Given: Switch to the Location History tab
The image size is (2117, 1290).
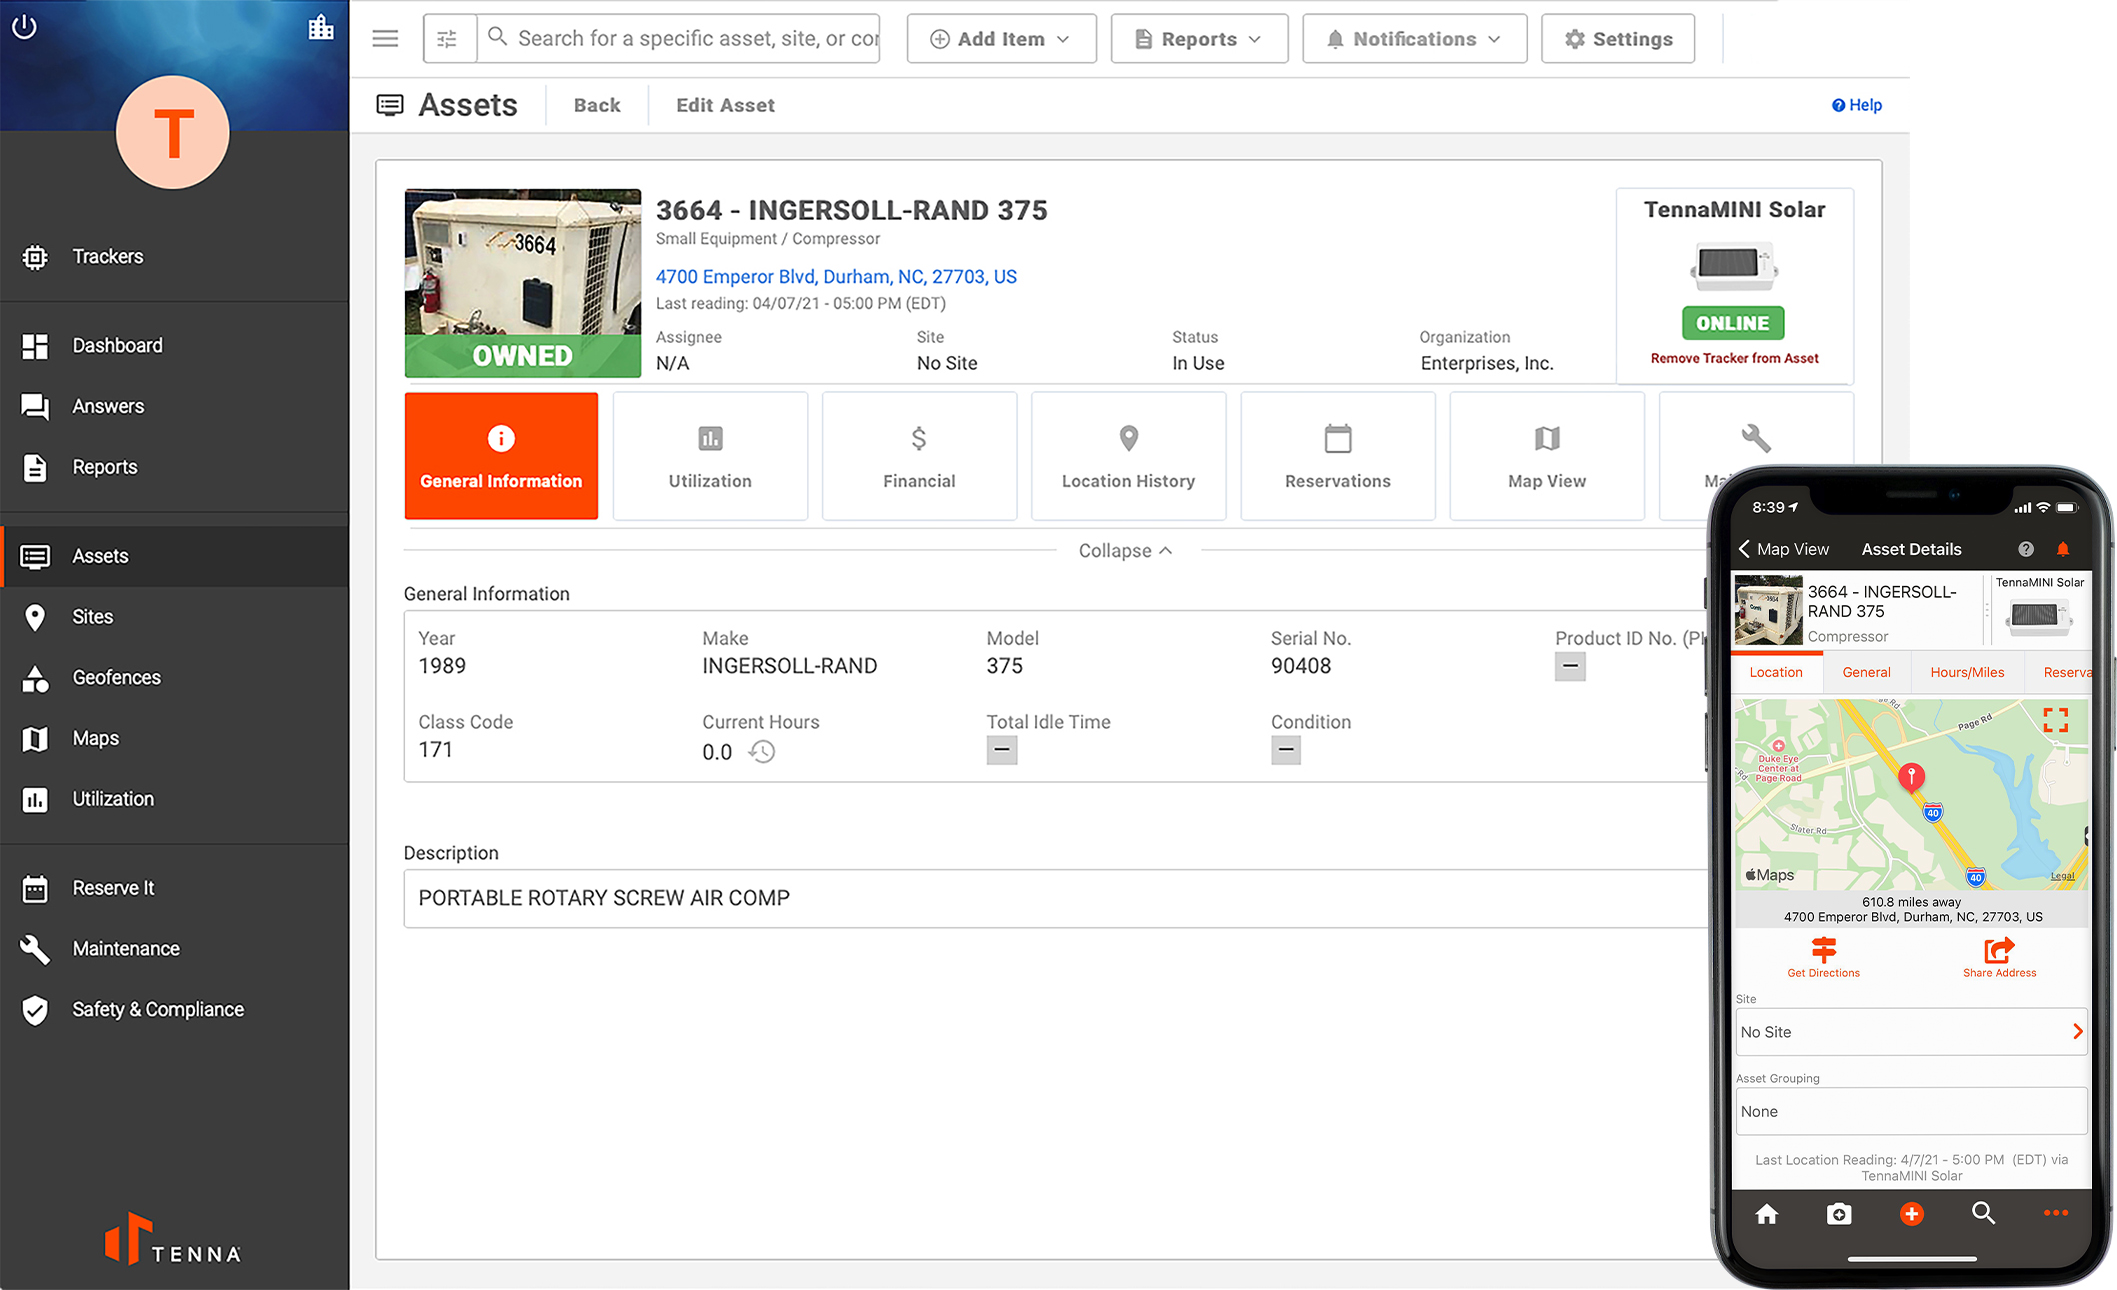Looking at the screenshot, I should (1128, 456).
